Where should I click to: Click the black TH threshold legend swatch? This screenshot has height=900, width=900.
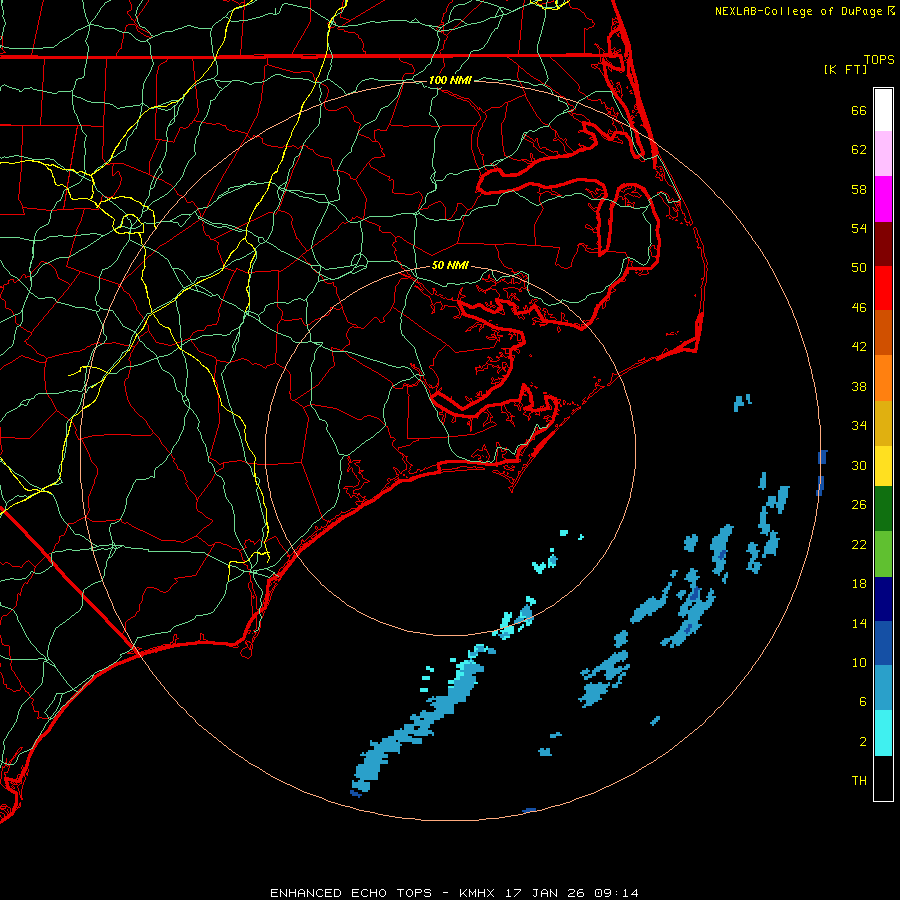point(883,778)
